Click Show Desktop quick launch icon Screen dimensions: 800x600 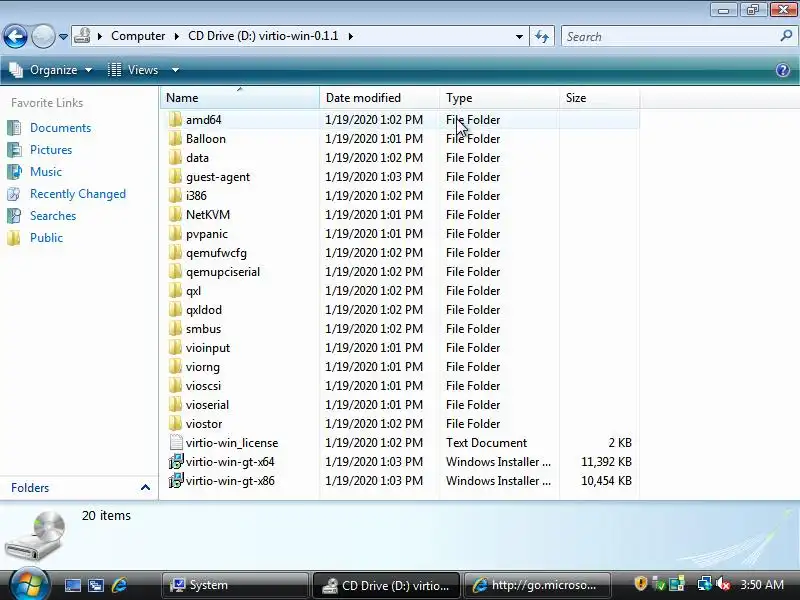[72, 585]
